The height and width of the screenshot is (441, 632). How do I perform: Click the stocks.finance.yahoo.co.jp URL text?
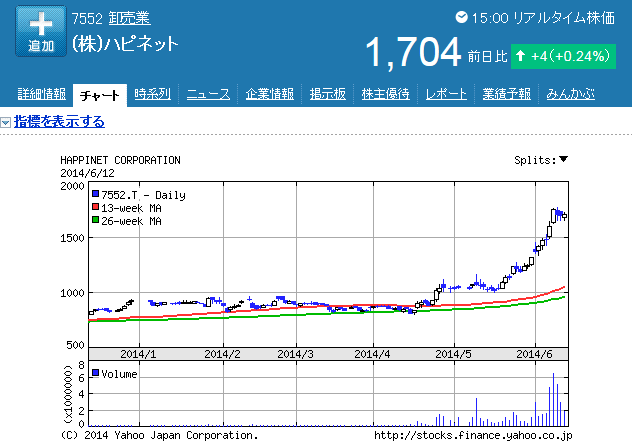pyautogui.click(x=473, y=435)
